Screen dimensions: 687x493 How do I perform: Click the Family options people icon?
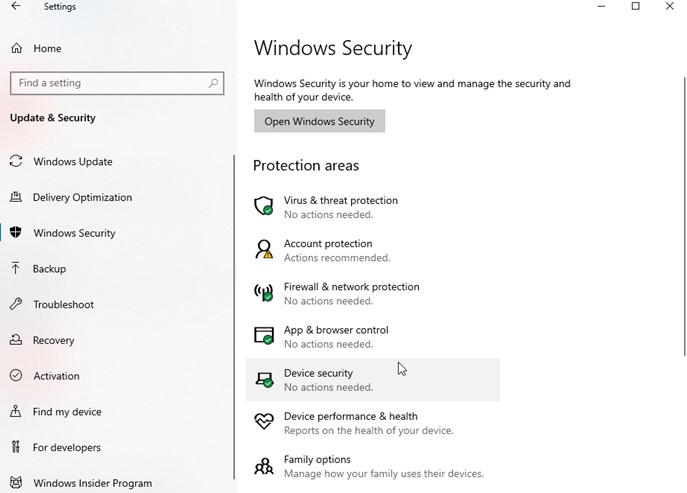264,466
